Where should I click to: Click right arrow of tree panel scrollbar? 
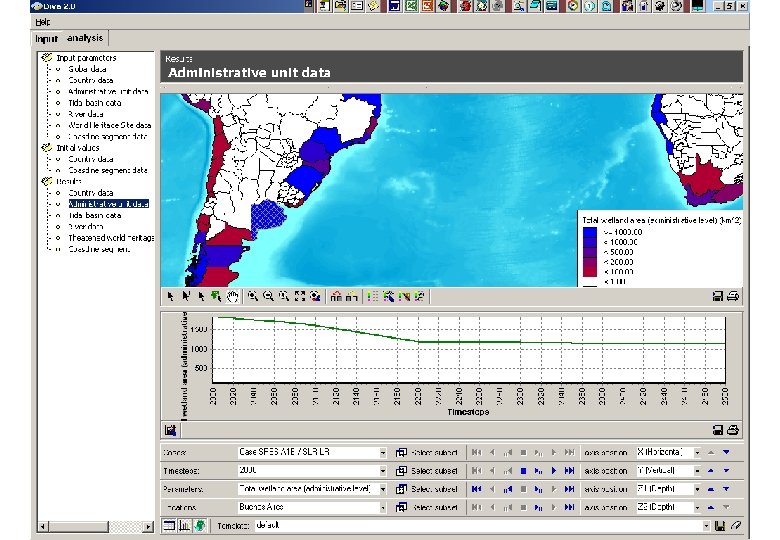tap(148, 526)
